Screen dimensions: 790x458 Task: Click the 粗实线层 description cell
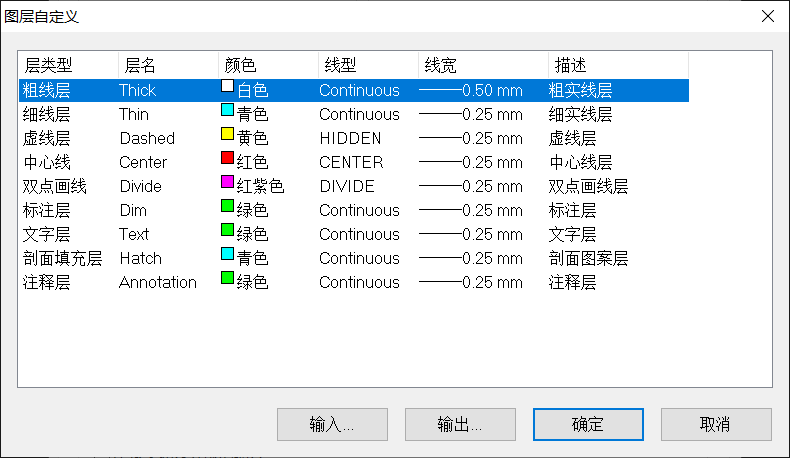coord(580,90)
